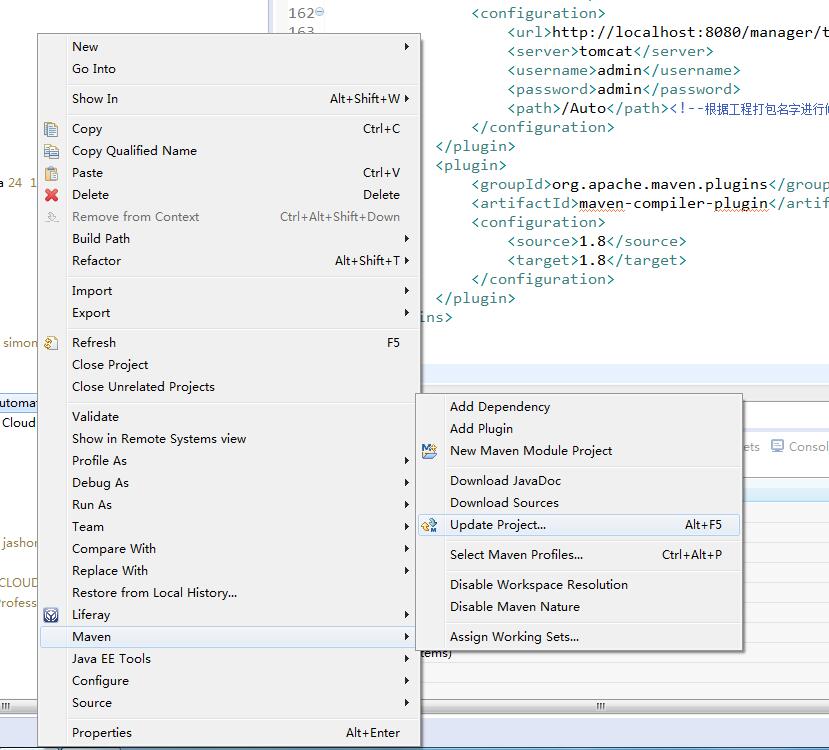Expand the Compare With submenu arrow
This screenshot has height=750, width=829.
point(407,548)
